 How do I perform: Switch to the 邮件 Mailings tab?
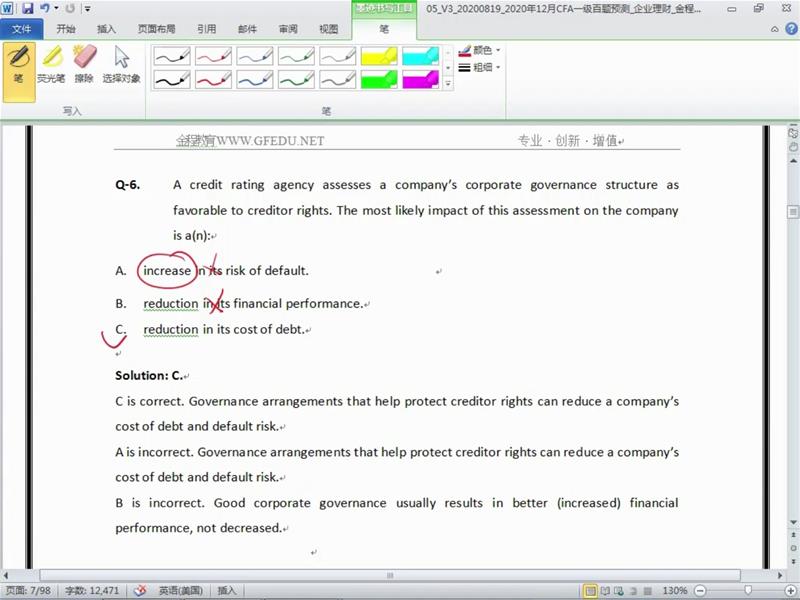click(247, 29)
